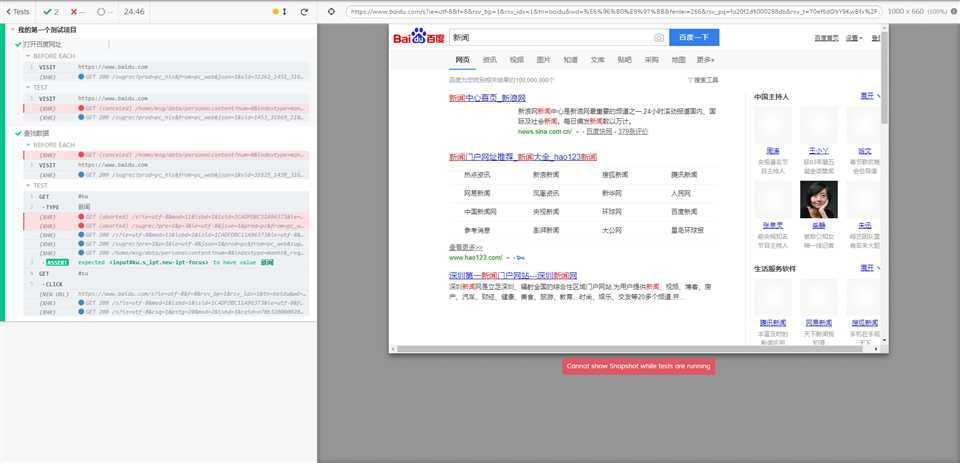The width and height of the screenshot is (960, 463).
Task: Open the search tools filter
Action: [703, 80]
